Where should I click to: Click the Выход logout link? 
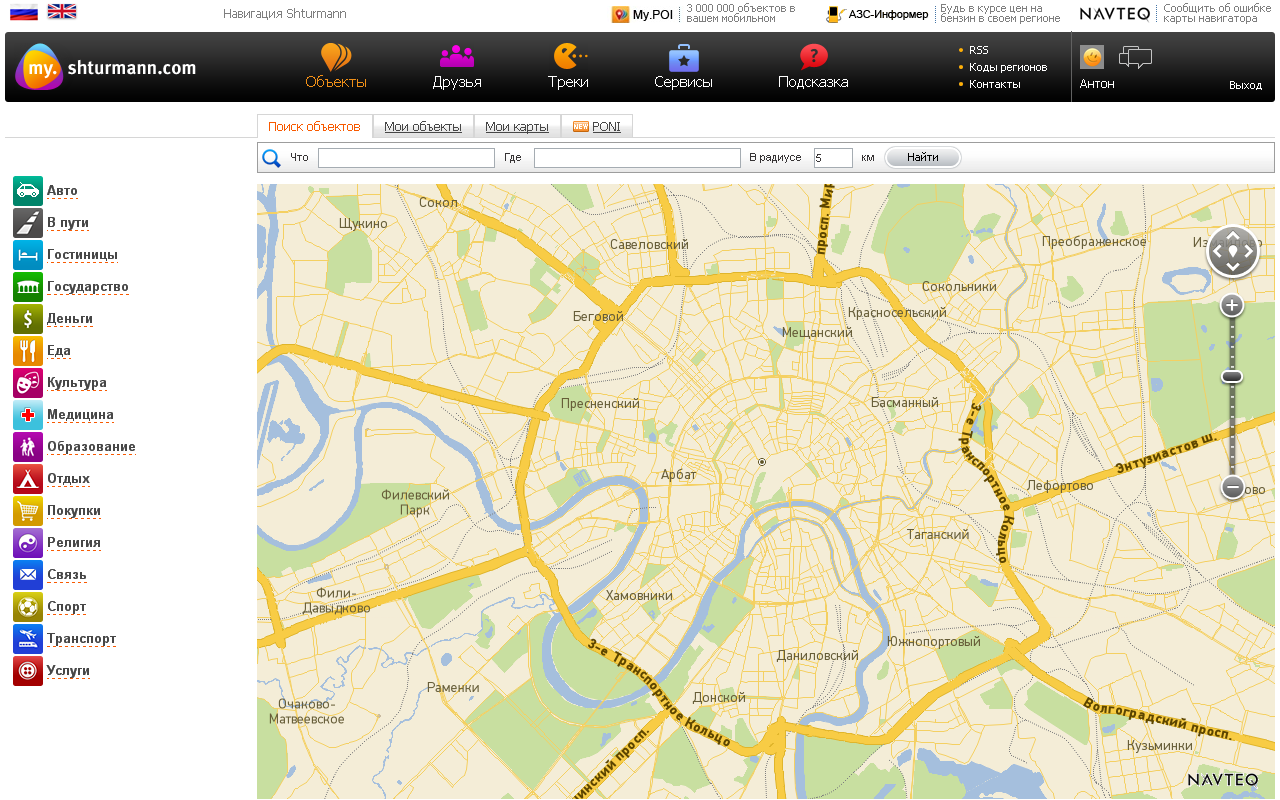1245,86
